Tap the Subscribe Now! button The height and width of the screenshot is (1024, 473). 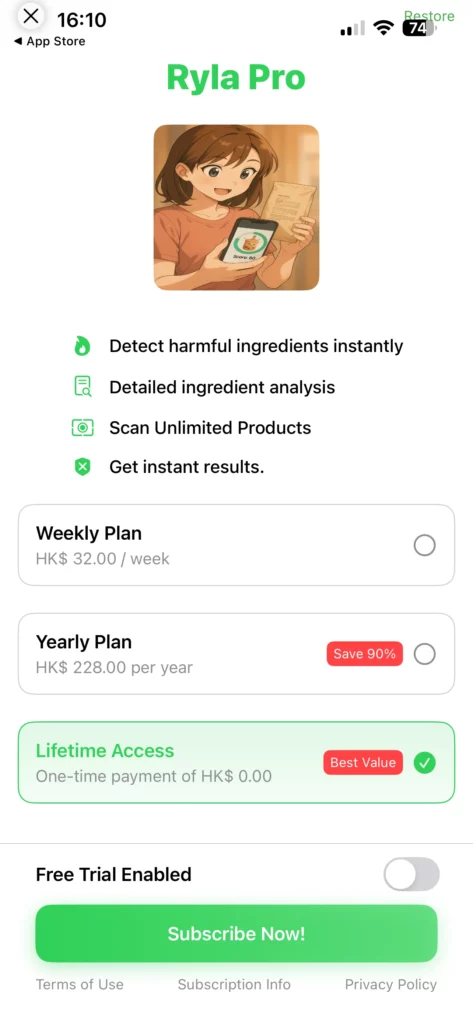click(236, 933)
